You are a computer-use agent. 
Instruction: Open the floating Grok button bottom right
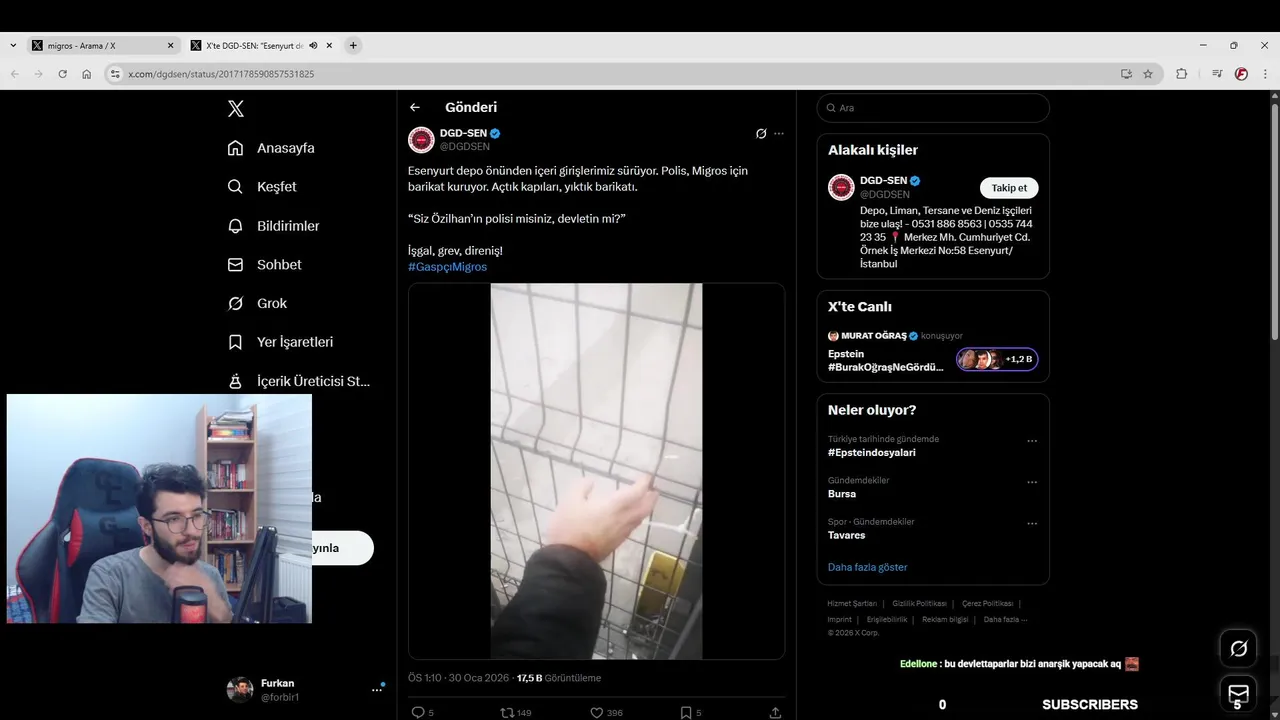[x=1238, y=648]
